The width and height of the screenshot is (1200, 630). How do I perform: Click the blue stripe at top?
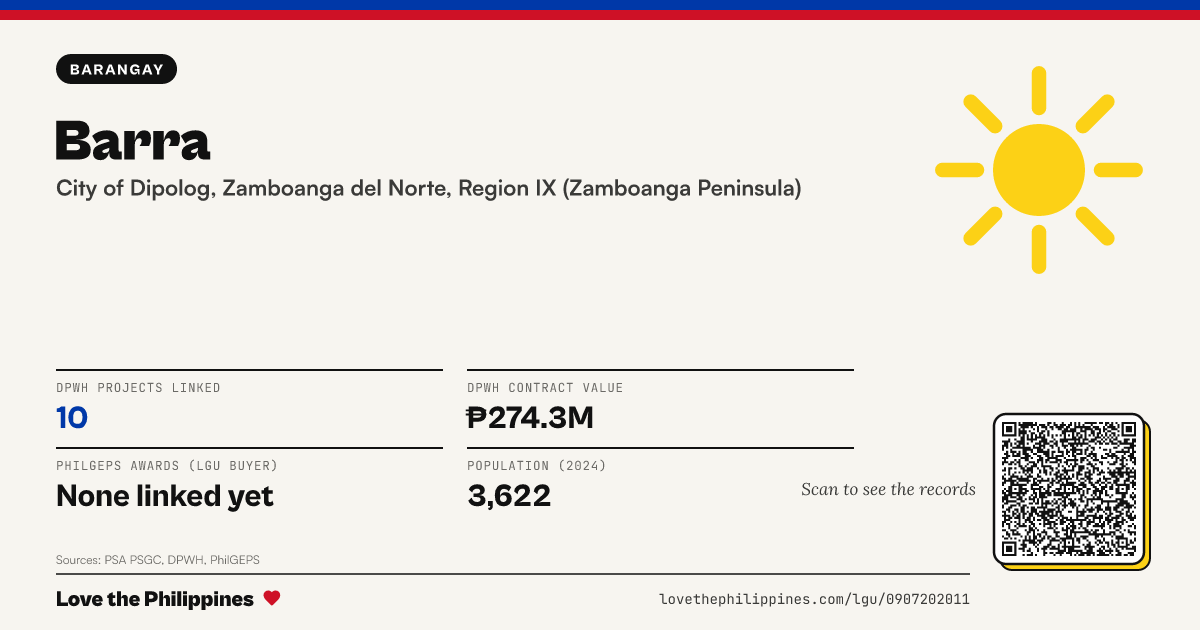click(600, 5)
